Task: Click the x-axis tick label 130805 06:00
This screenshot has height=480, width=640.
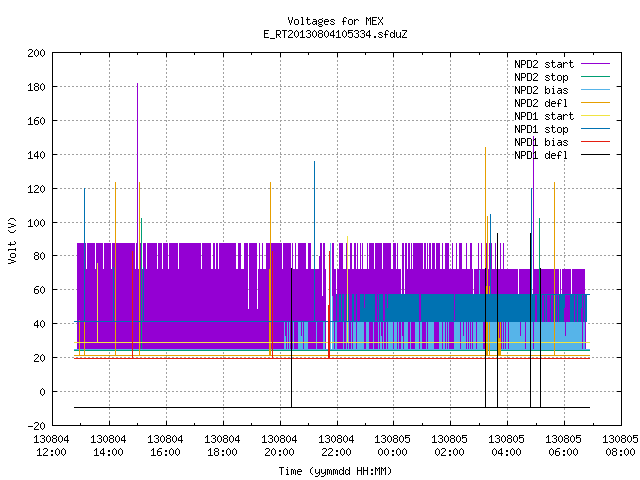Action: tap(564, 446)
